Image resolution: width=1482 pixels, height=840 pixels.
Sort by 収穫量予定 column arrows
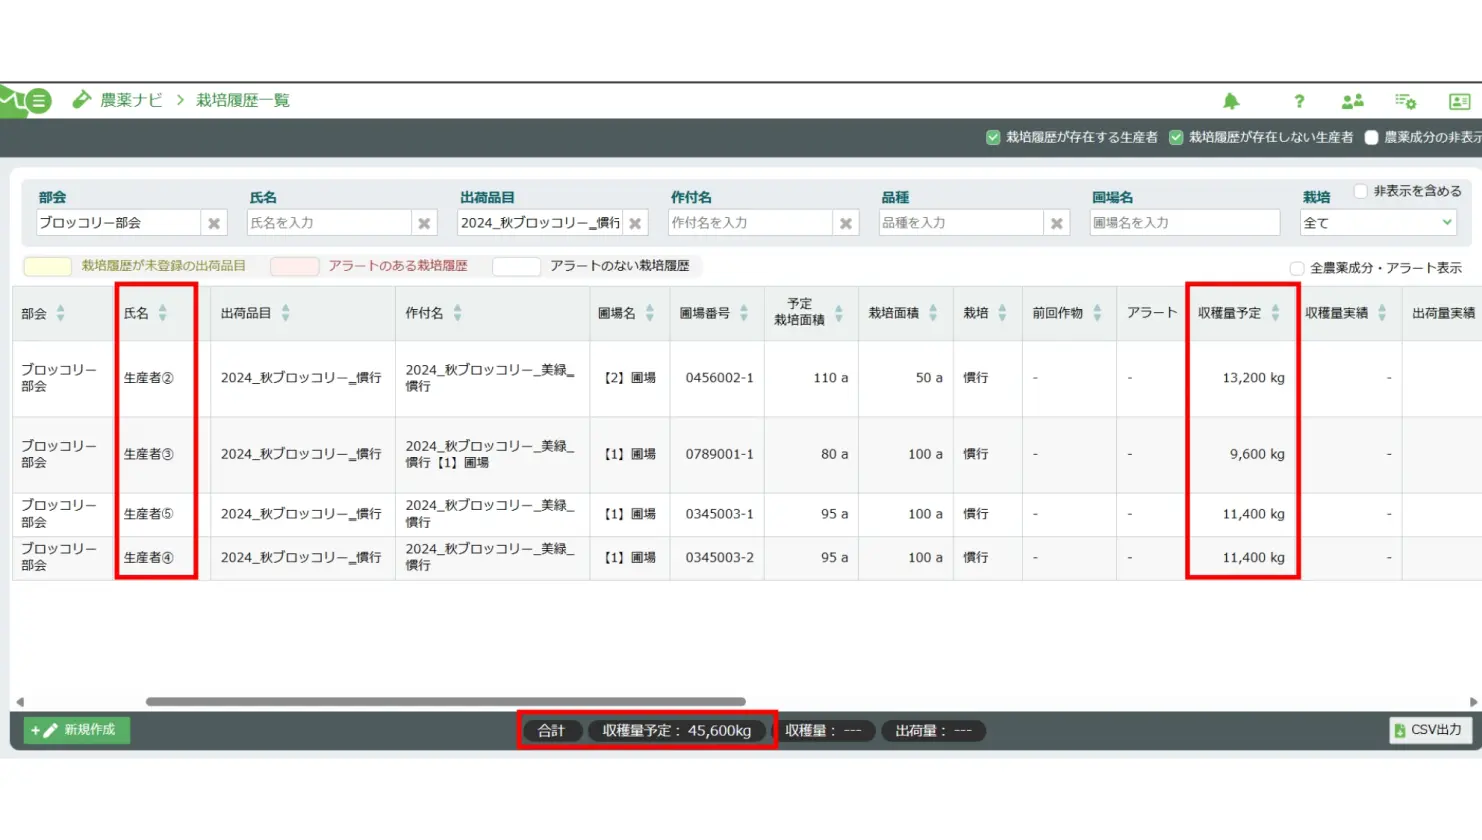(x=1275, y=313)
